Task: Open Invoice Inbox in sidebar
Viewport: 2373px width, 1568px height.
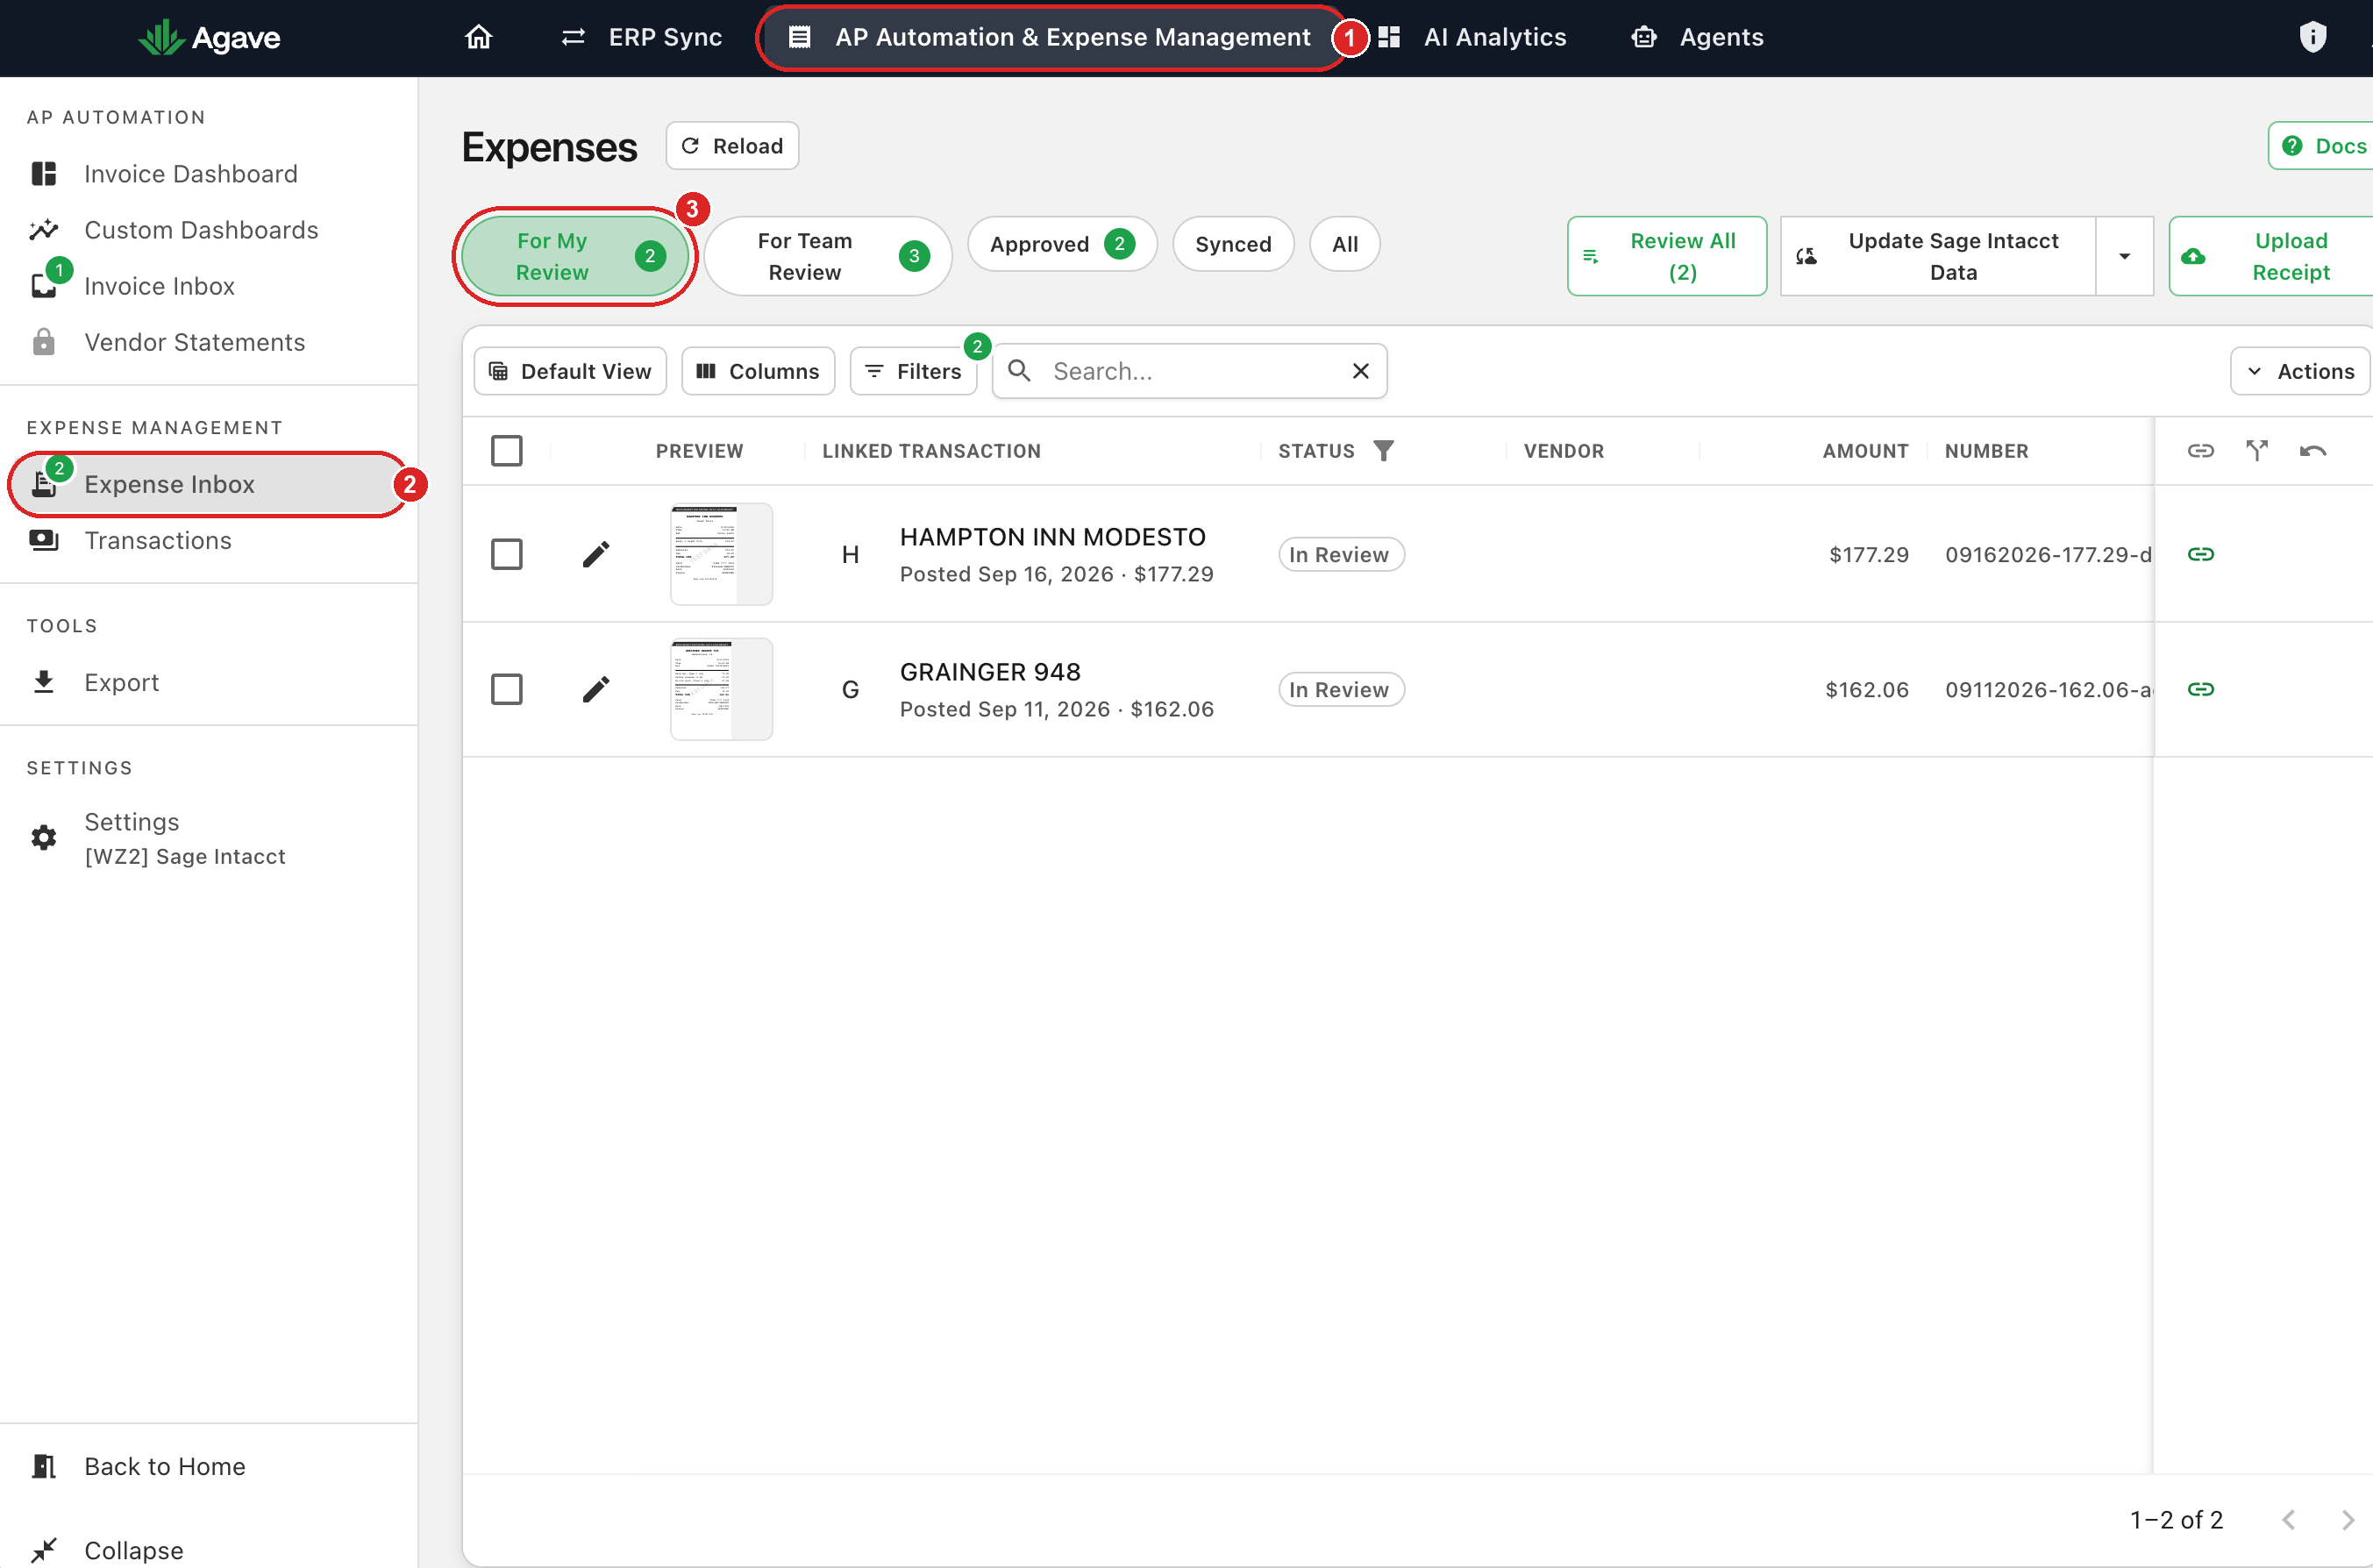Action: (x=209, y=286)
